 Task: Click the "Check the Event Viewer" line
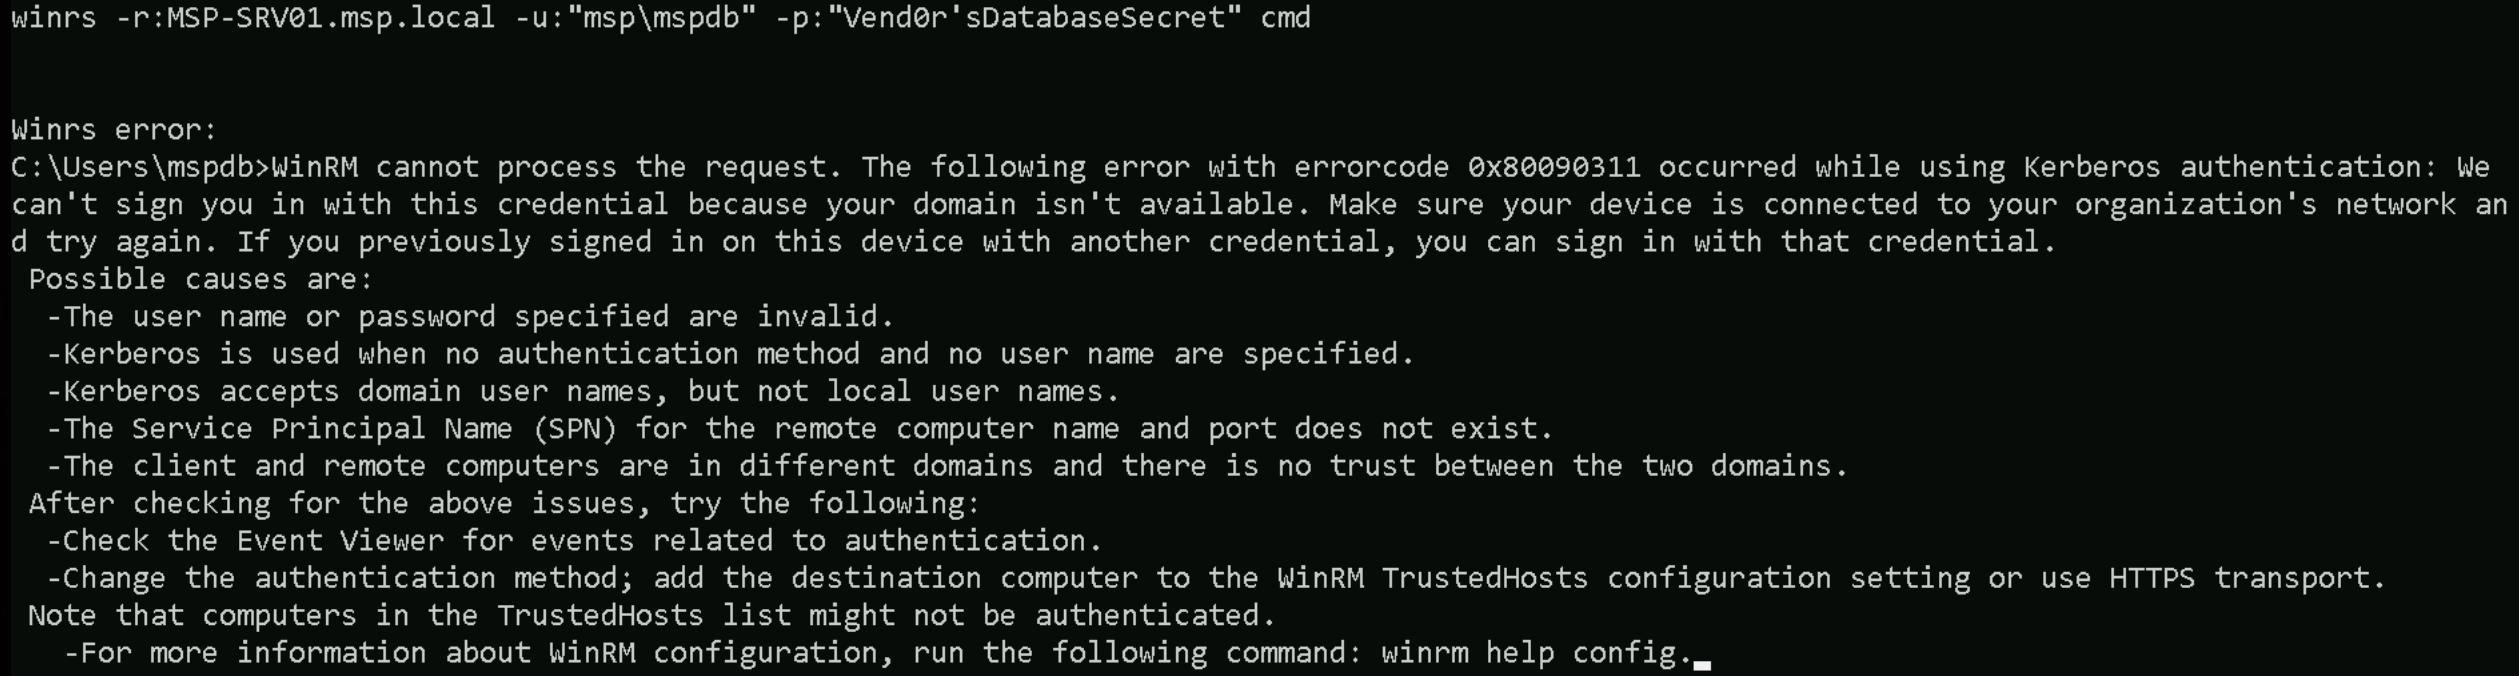[x=574, y=541]
